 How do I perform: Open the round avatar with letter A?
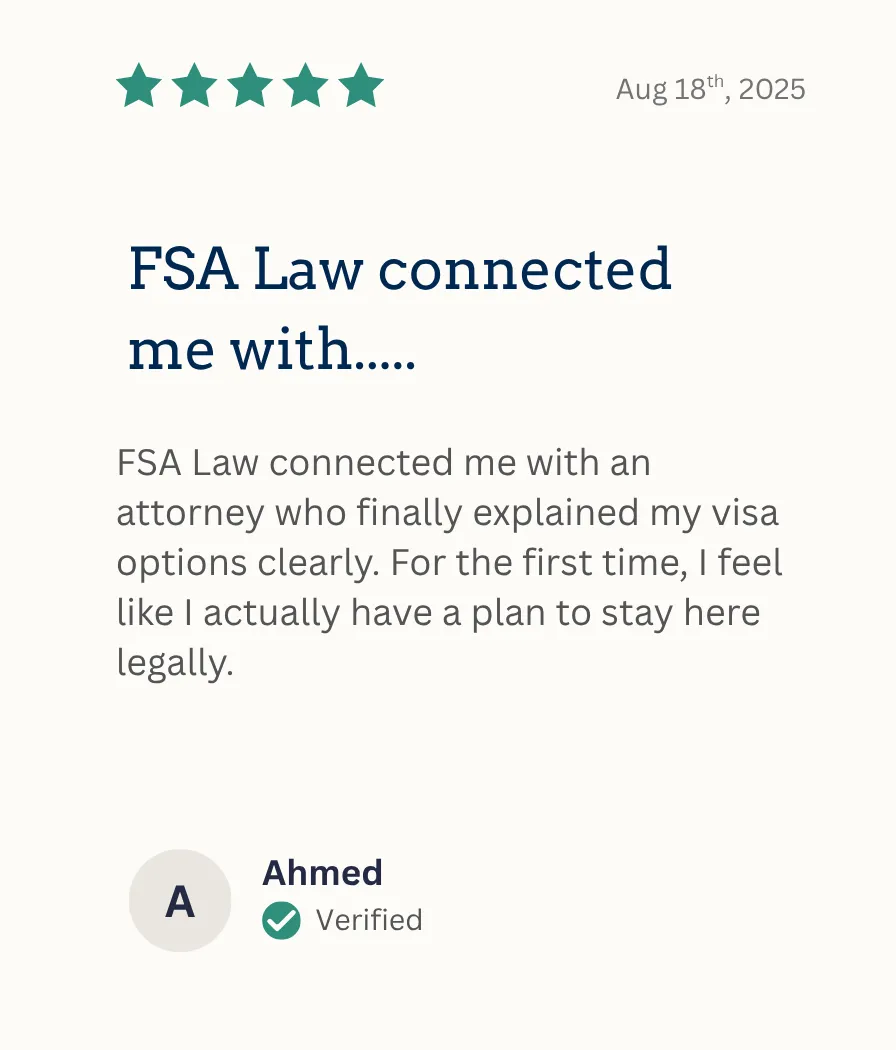[180, 901]
